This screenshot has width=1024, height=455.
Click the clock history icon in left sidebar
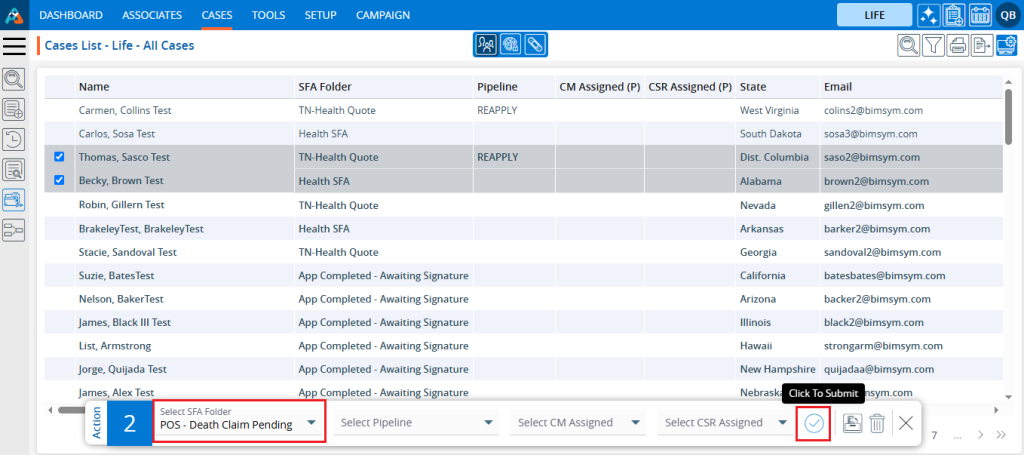[x=14, y=139]
